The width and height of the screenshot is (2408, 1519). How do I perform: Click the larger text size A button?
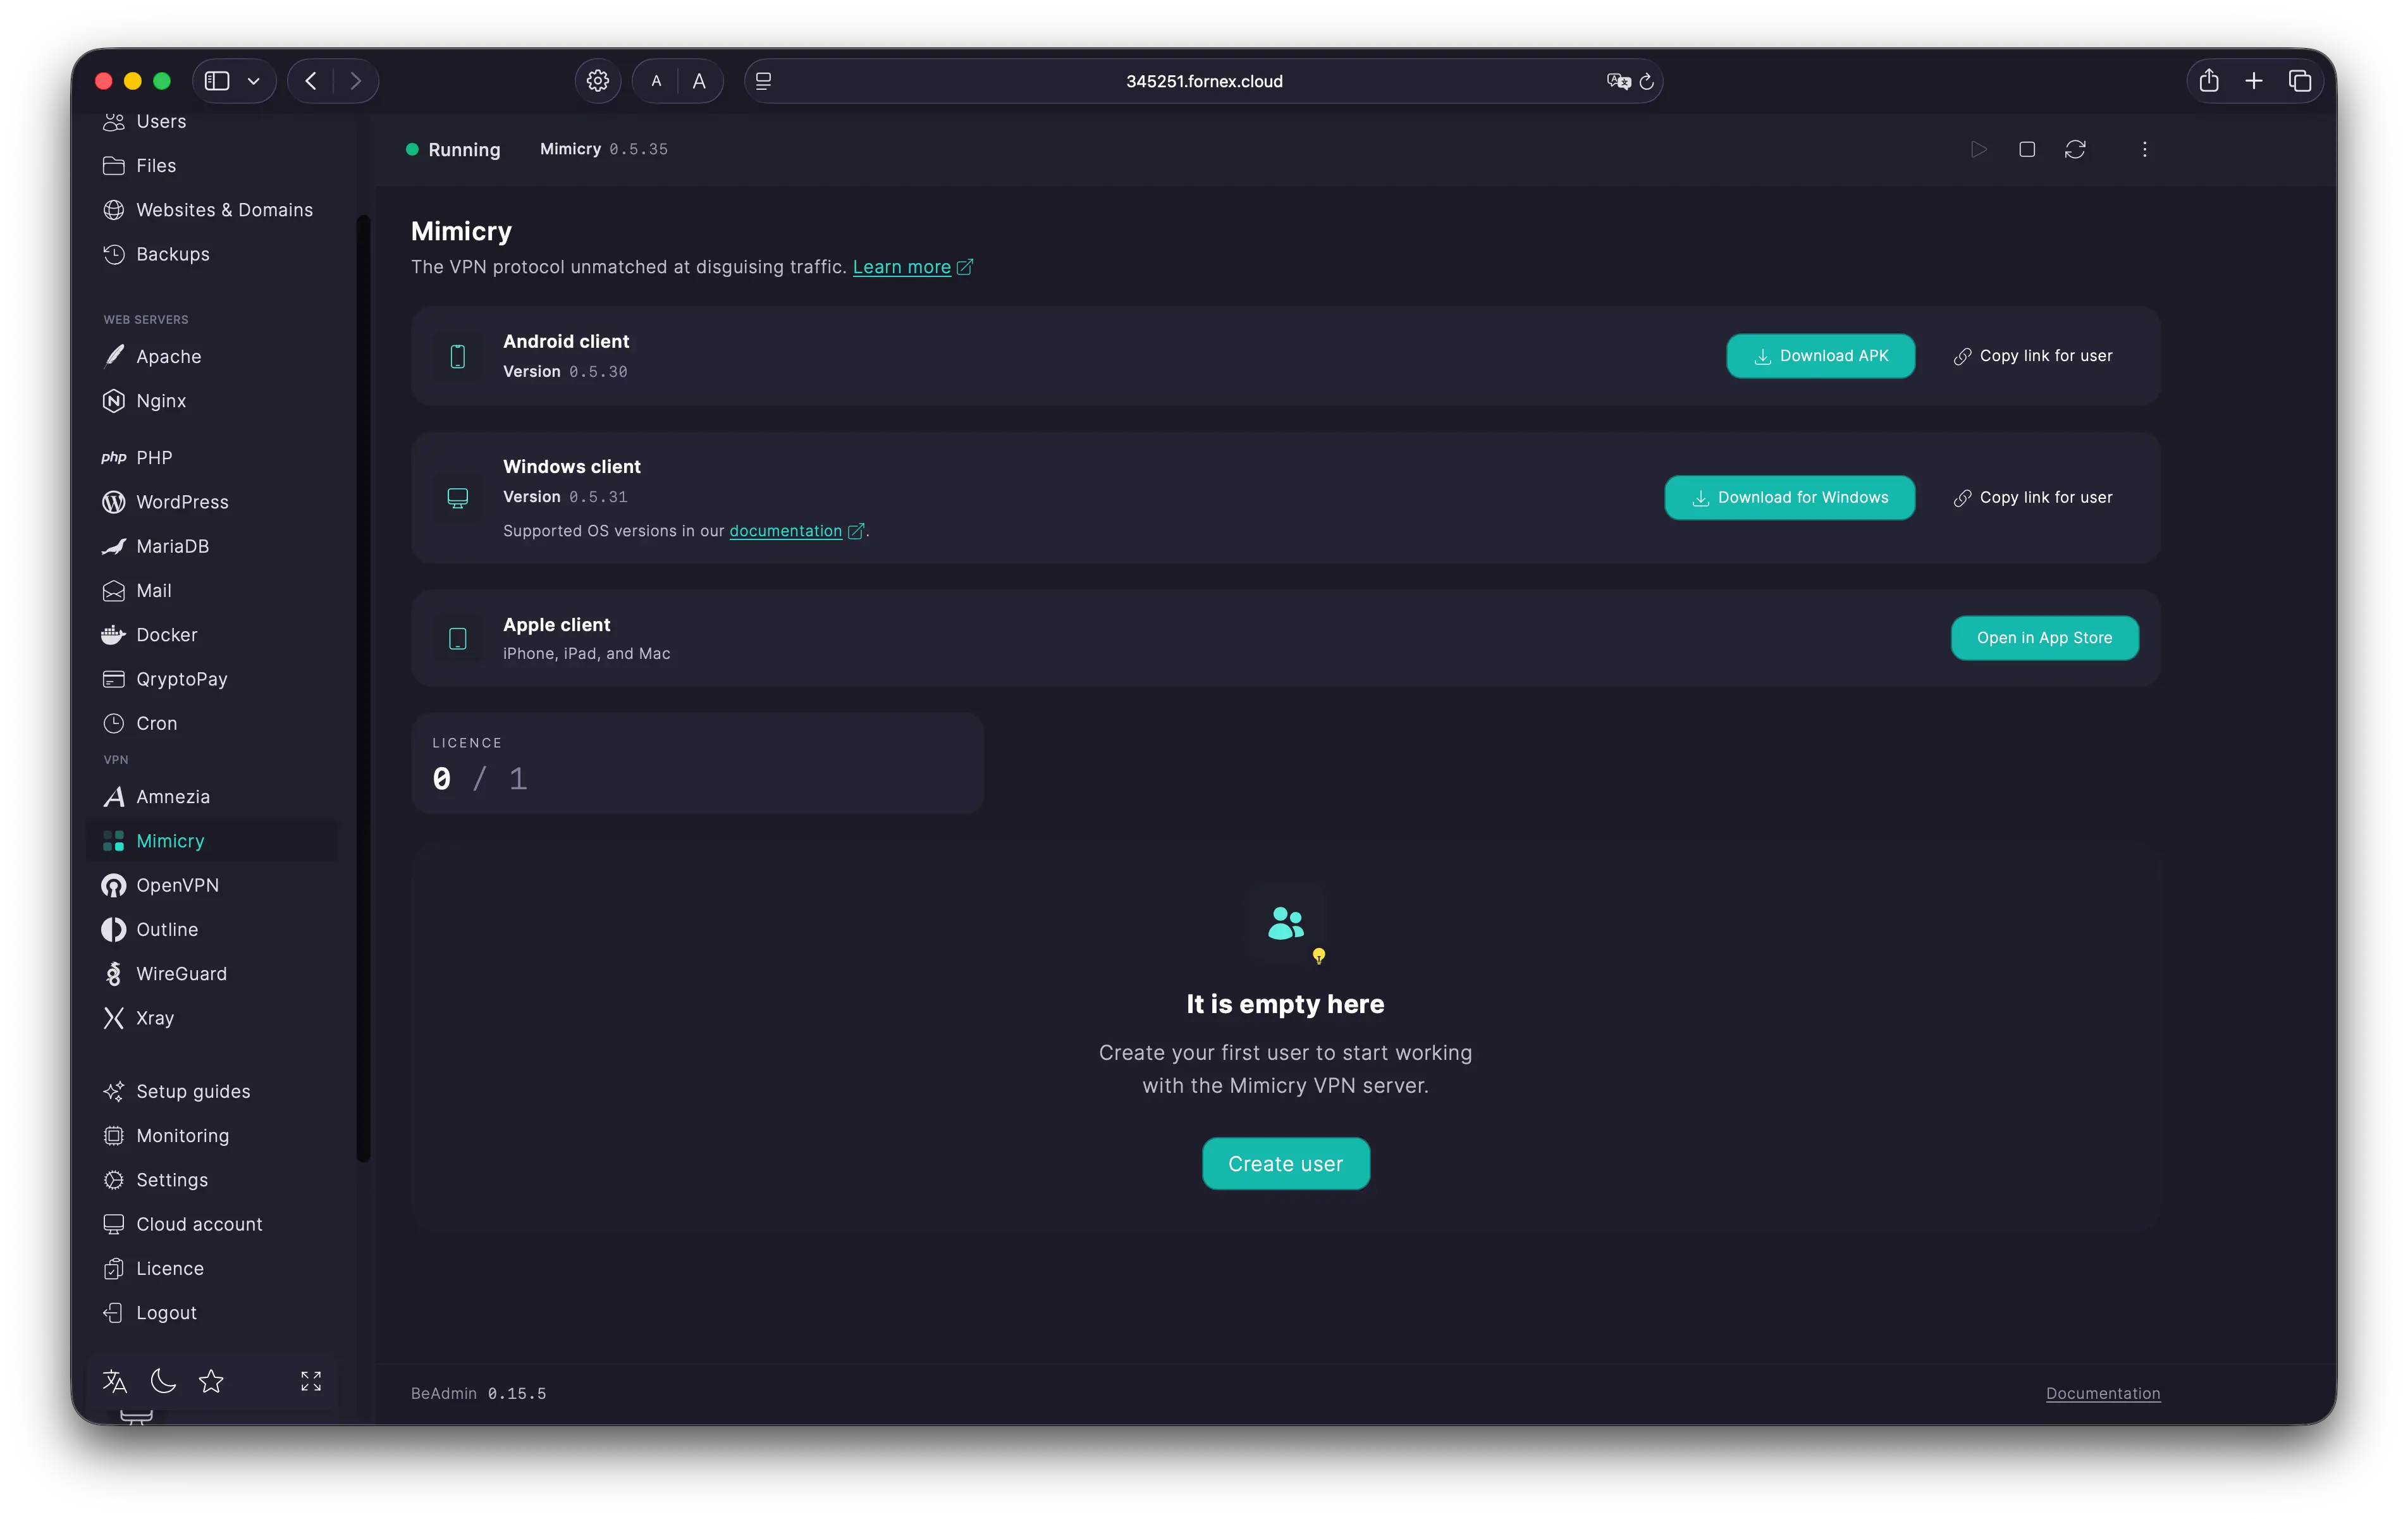point(699,81)
